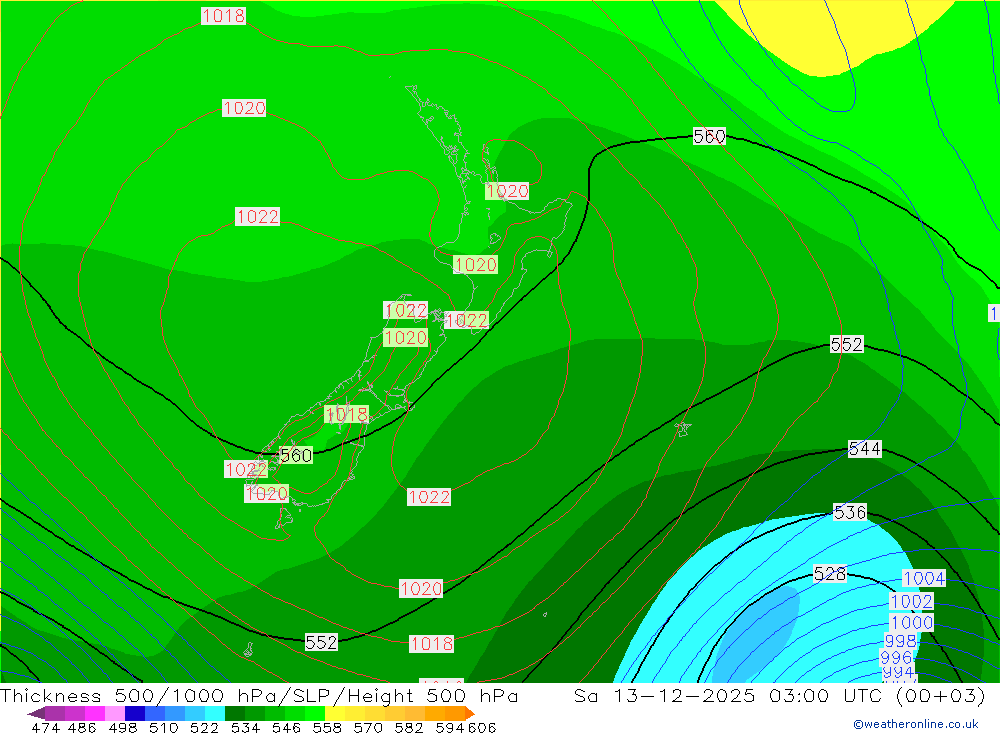The height and width of the screenshot is (733, 1000).
Task: Click the blue 994 isobar label
Action: [898, 672]
